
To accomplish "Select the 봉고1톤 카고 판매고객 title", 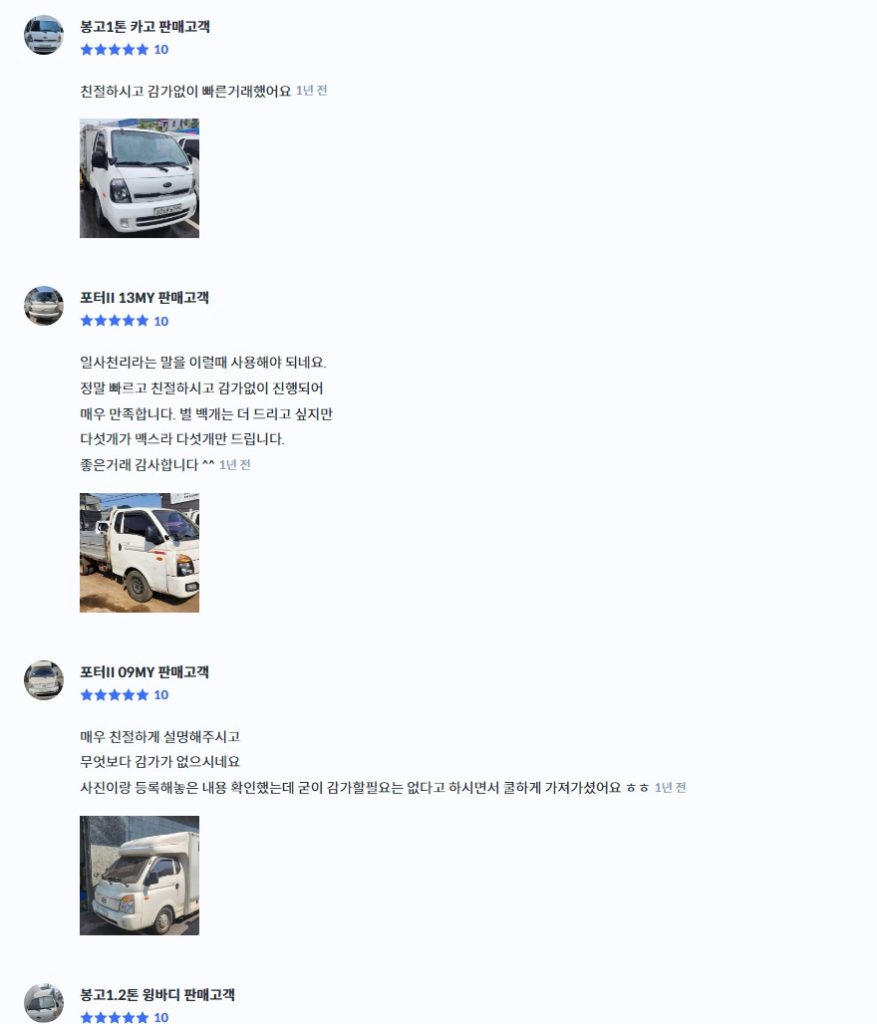I will (145, 27).
